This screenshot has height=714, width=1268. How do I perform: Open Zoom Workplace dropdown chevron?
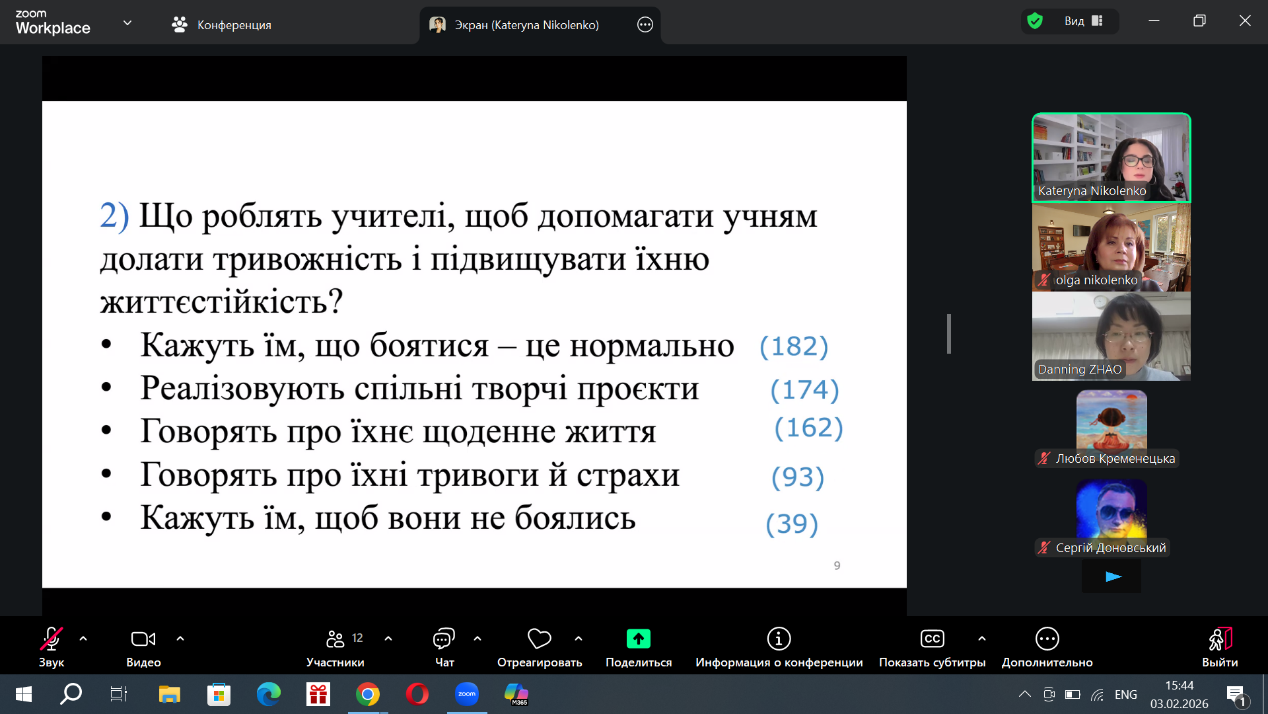[127, 23]
